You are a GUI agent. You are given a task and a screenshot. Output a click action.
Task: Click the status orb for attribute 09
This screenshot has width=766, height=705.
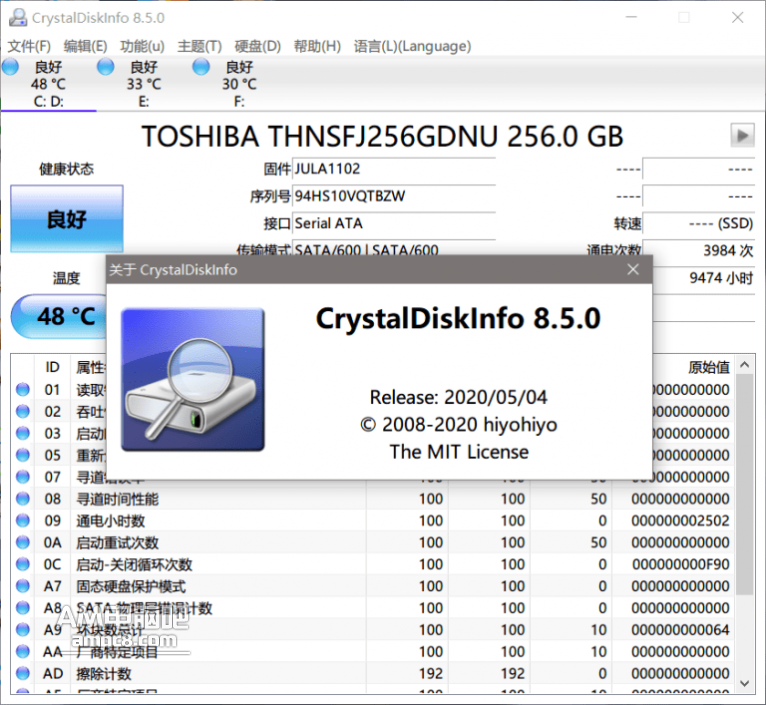pos(23,520)
